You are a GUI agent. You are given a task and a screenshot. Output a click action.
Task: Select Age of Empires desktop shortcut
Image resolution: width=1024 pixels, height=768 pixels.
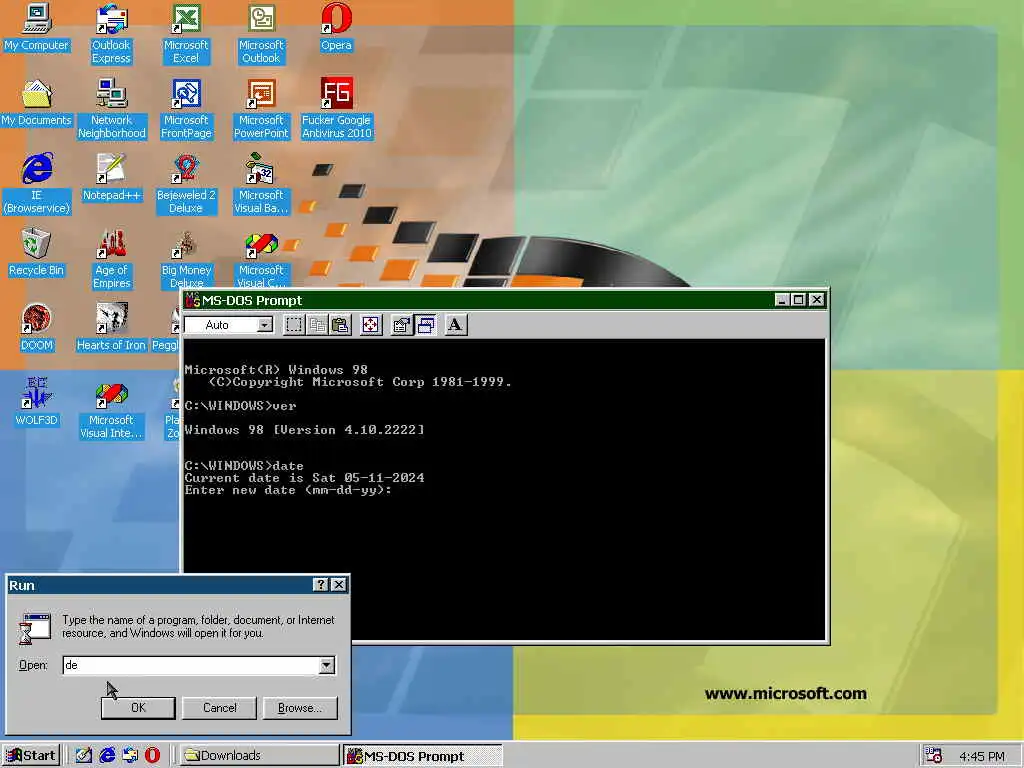point(112,259)
